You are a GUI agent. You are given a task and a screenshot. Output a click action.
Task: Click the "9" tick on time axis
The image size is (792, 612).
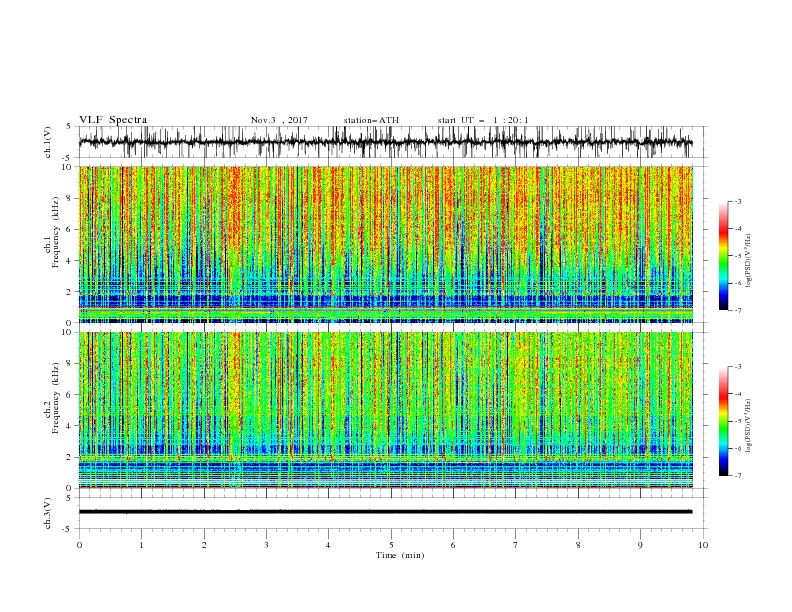tap(640, 545)
